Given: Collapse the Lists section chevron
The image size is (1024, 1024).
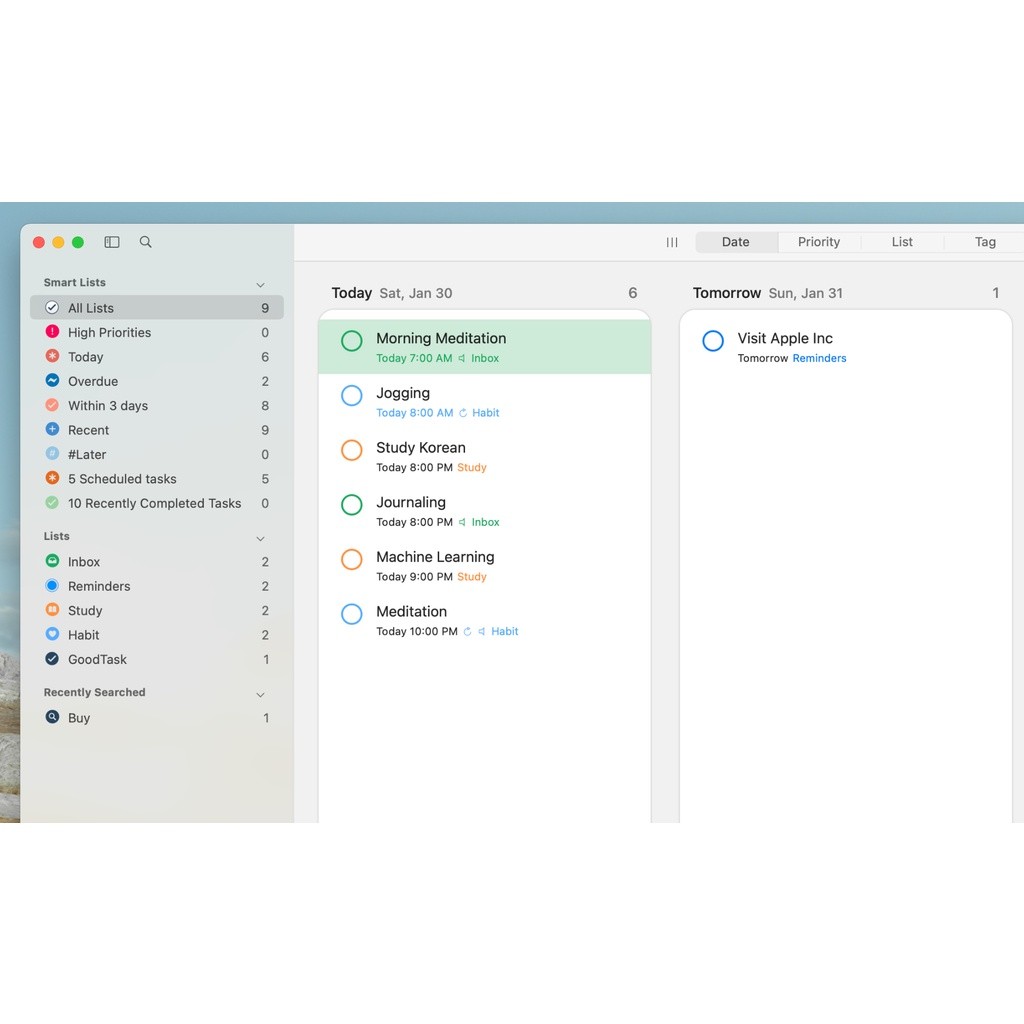Looking at the screenshot, I should (261, 538).
